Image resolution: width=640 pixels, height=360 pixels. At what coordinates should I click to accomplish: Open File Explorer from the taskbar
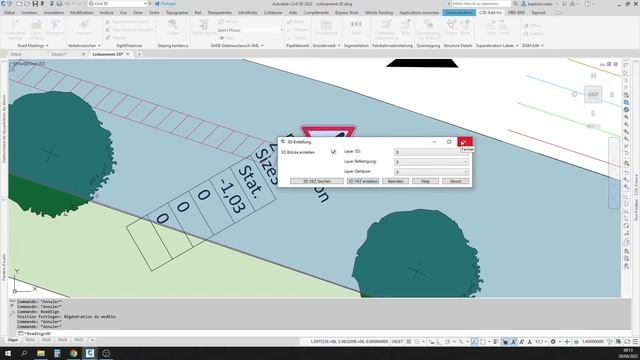tap(41, 353)
